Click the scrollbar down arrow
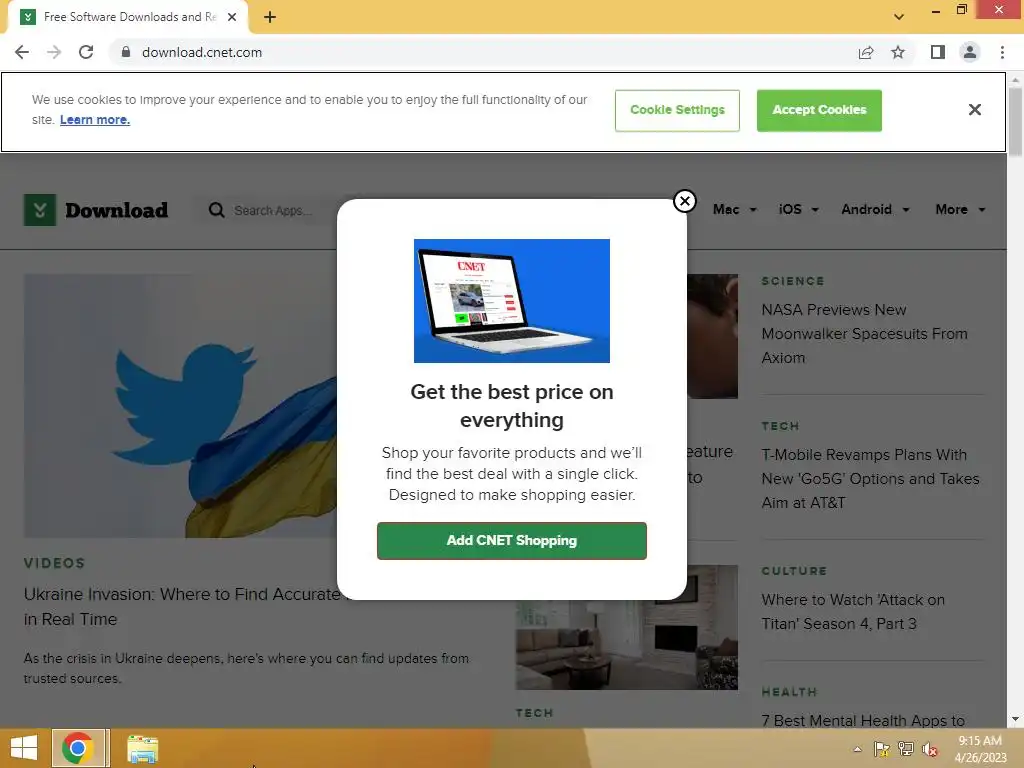Viewport: 1024px width, 768px height. point(1015,719)
